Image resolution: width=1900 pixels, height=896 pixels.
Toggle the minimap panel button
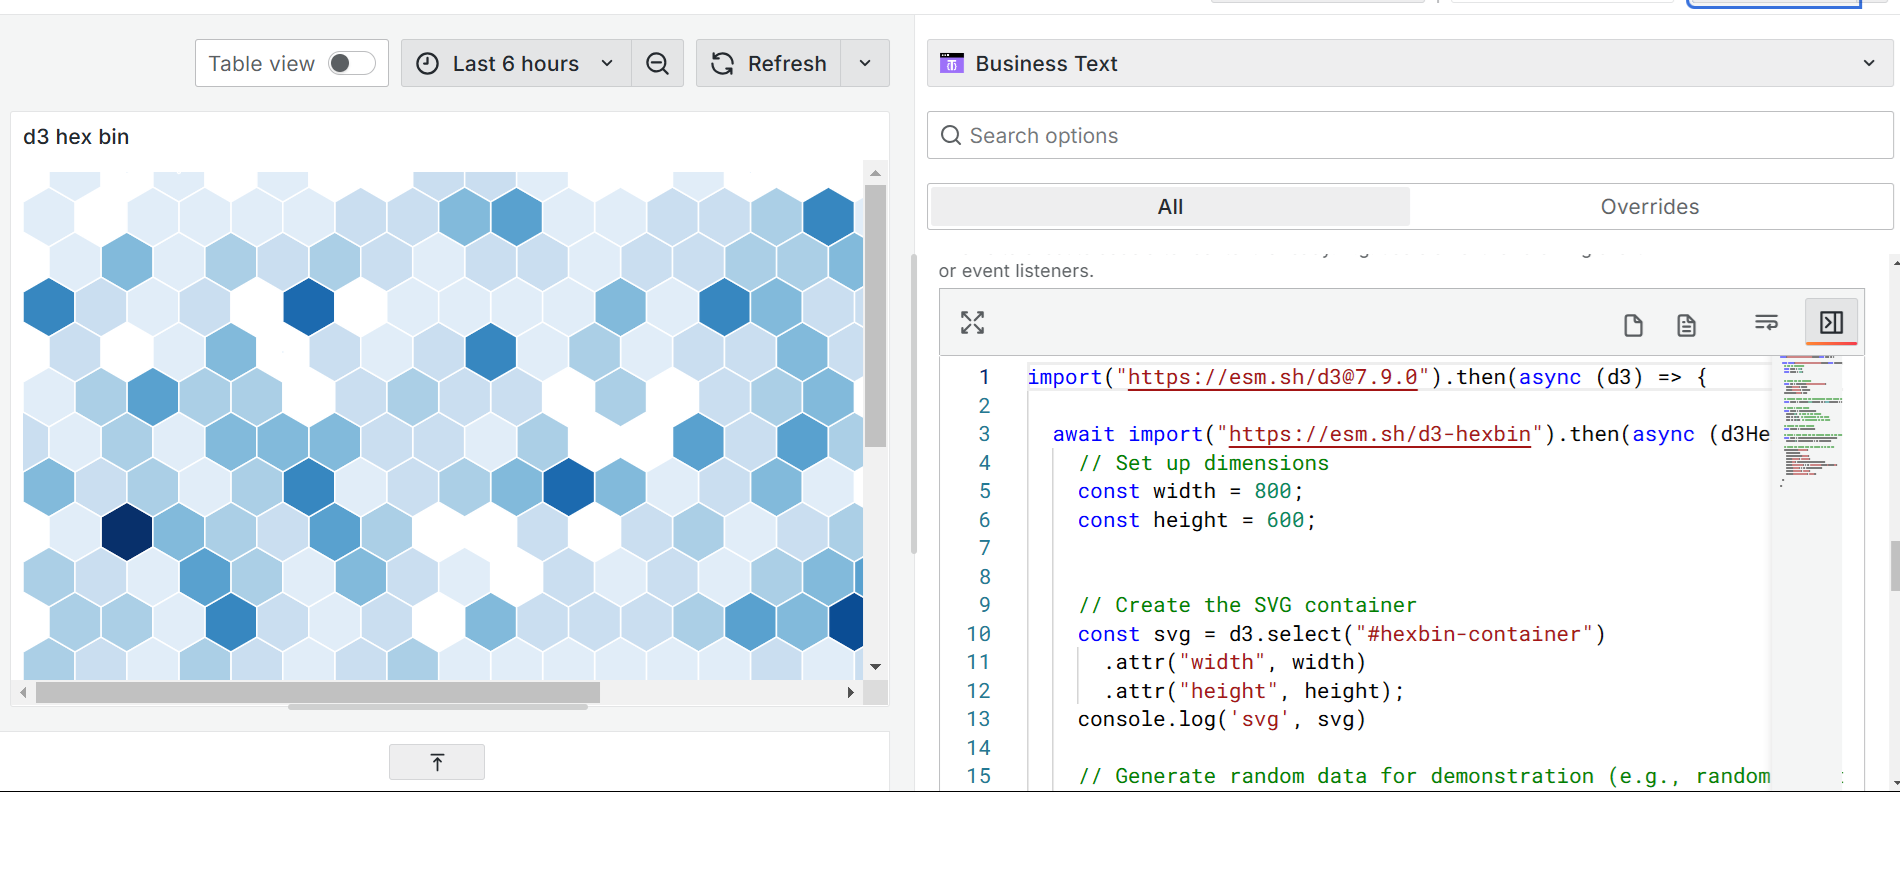tap(1831, 322)
